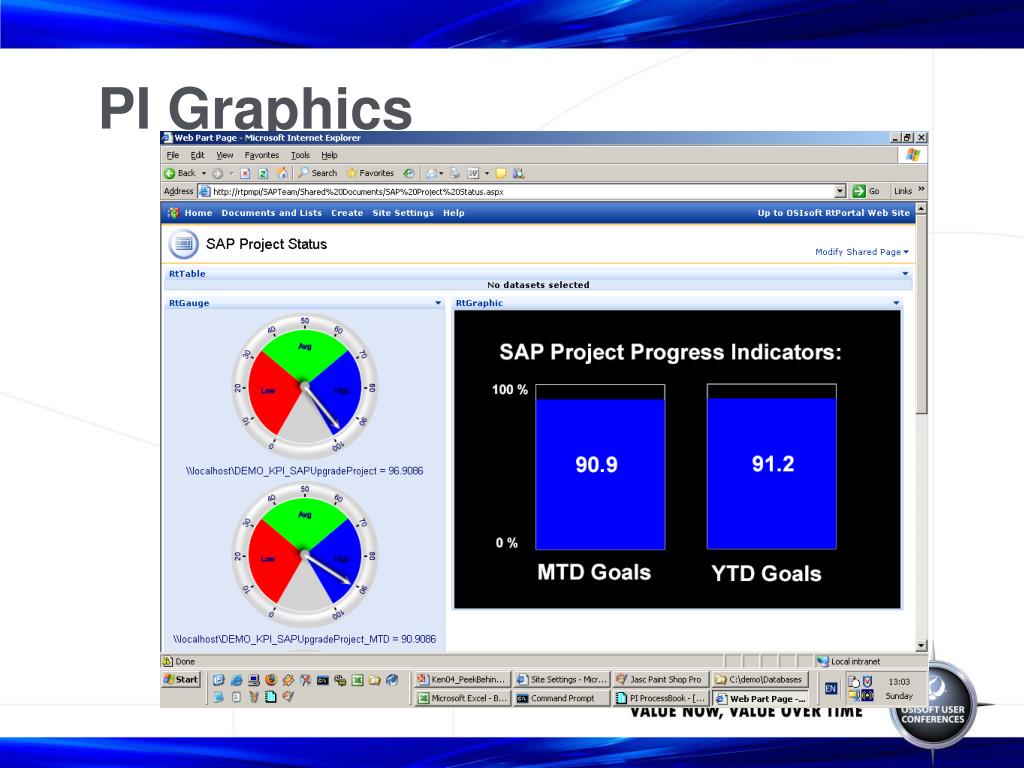Click the DEMO_KPI_SAPUpgradeProject_MTD = 90.9086 label
This screenshot has width=1024, height=768.
304,639
